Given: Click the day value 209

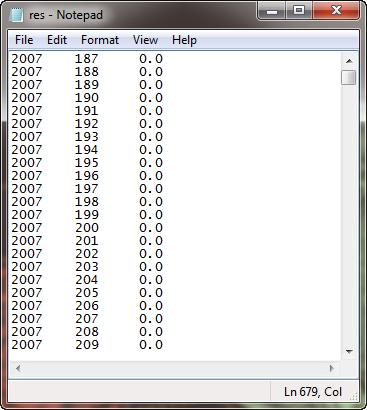Looking at the screenshot, I should pos(86,345).
